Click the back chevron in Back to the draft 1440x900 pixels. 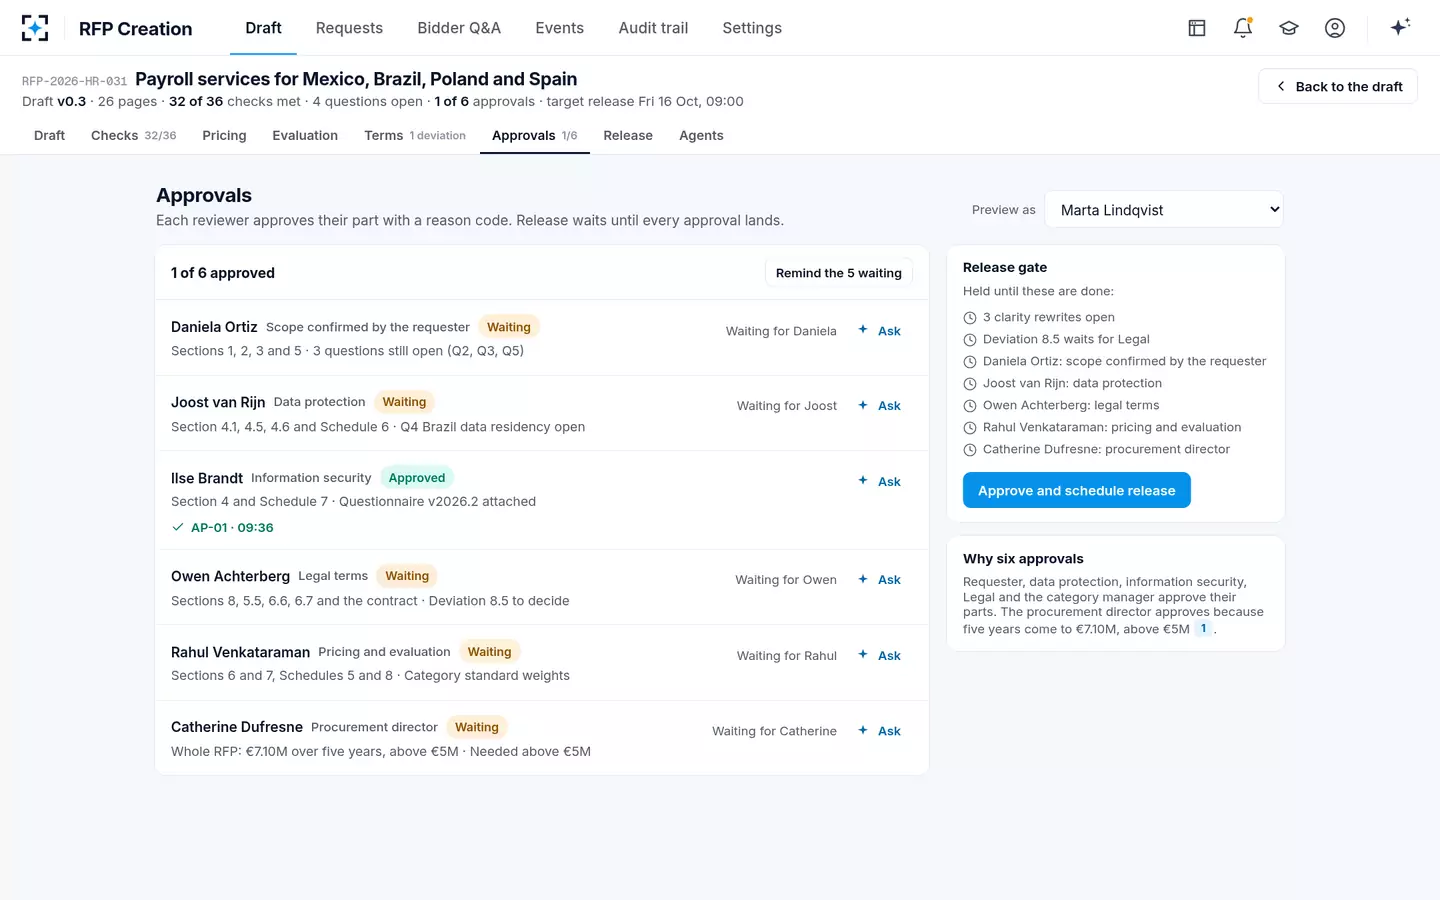(1281, 86)
